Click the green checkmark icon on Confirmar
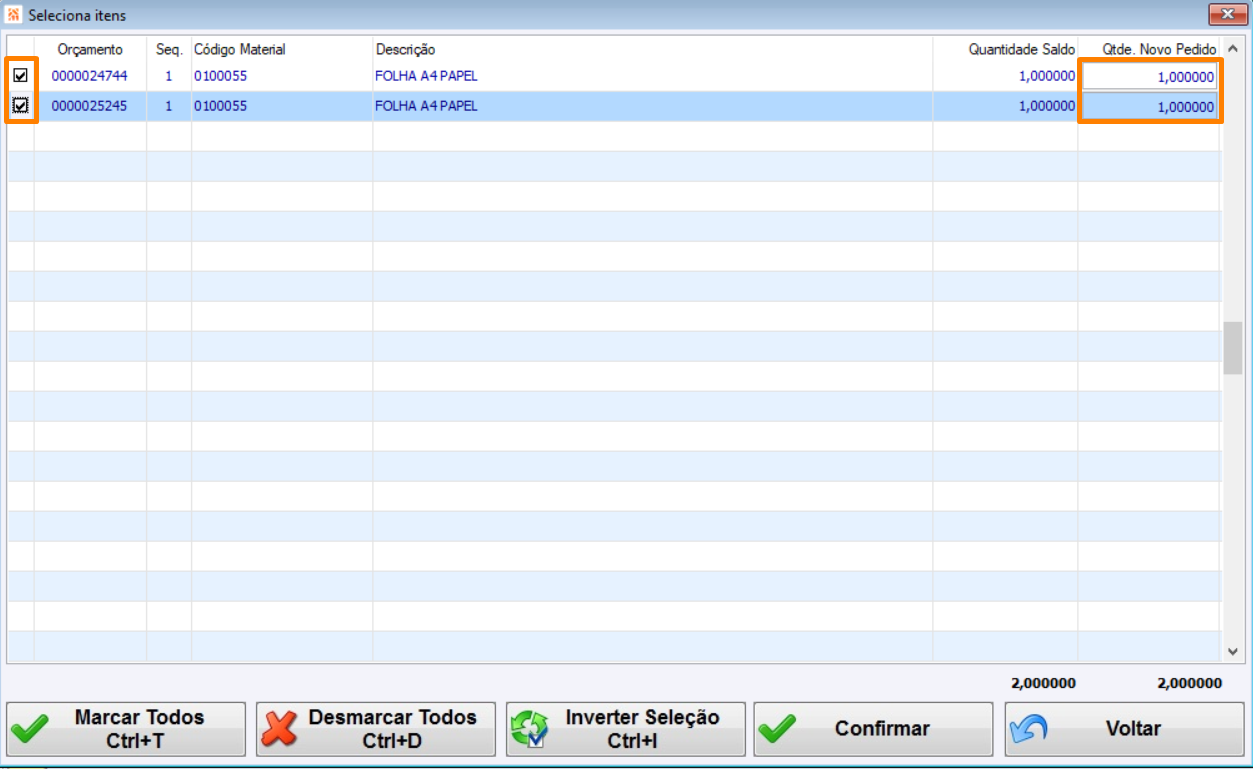Viewport: 1253px width, 769px height. (777, 729)
